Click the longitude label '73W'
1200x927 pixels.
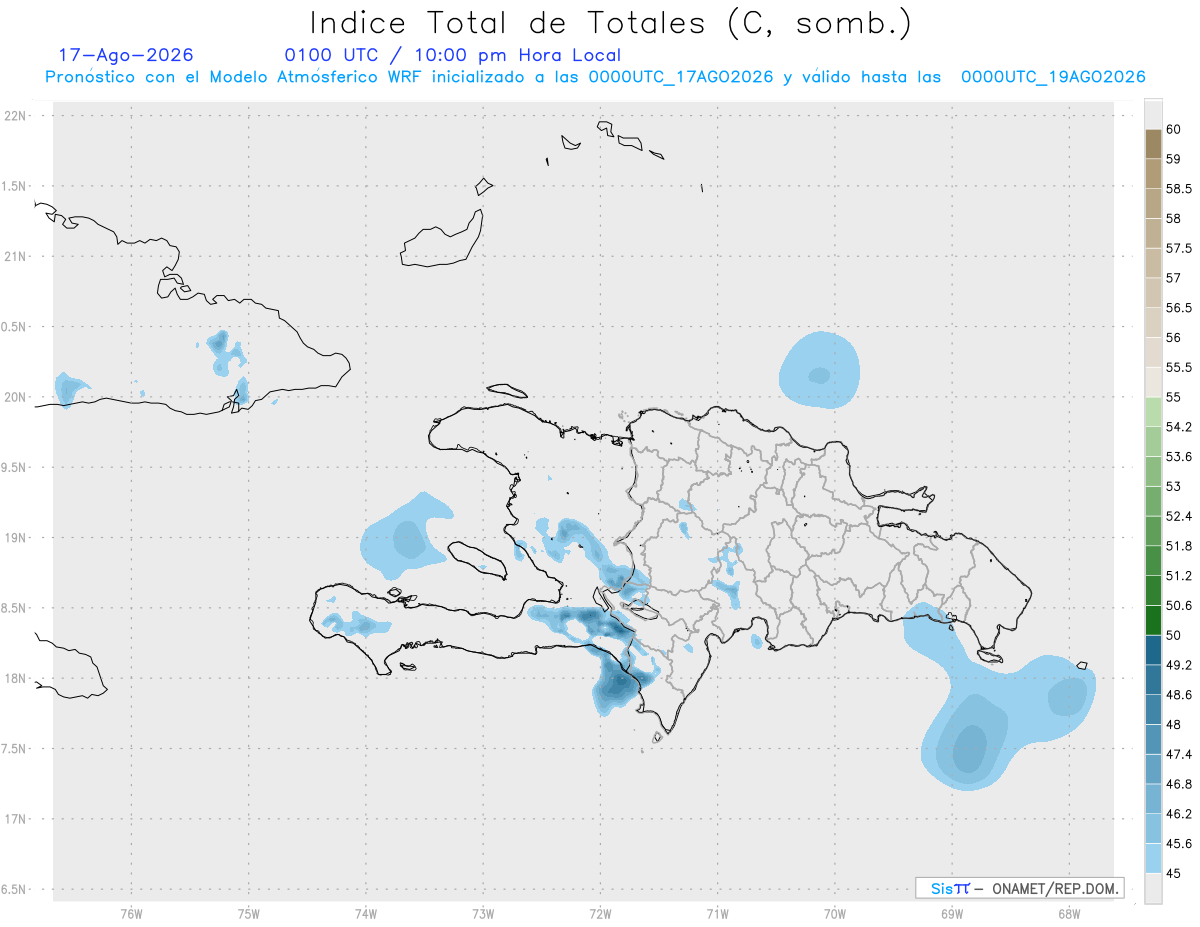click(483, 913)
